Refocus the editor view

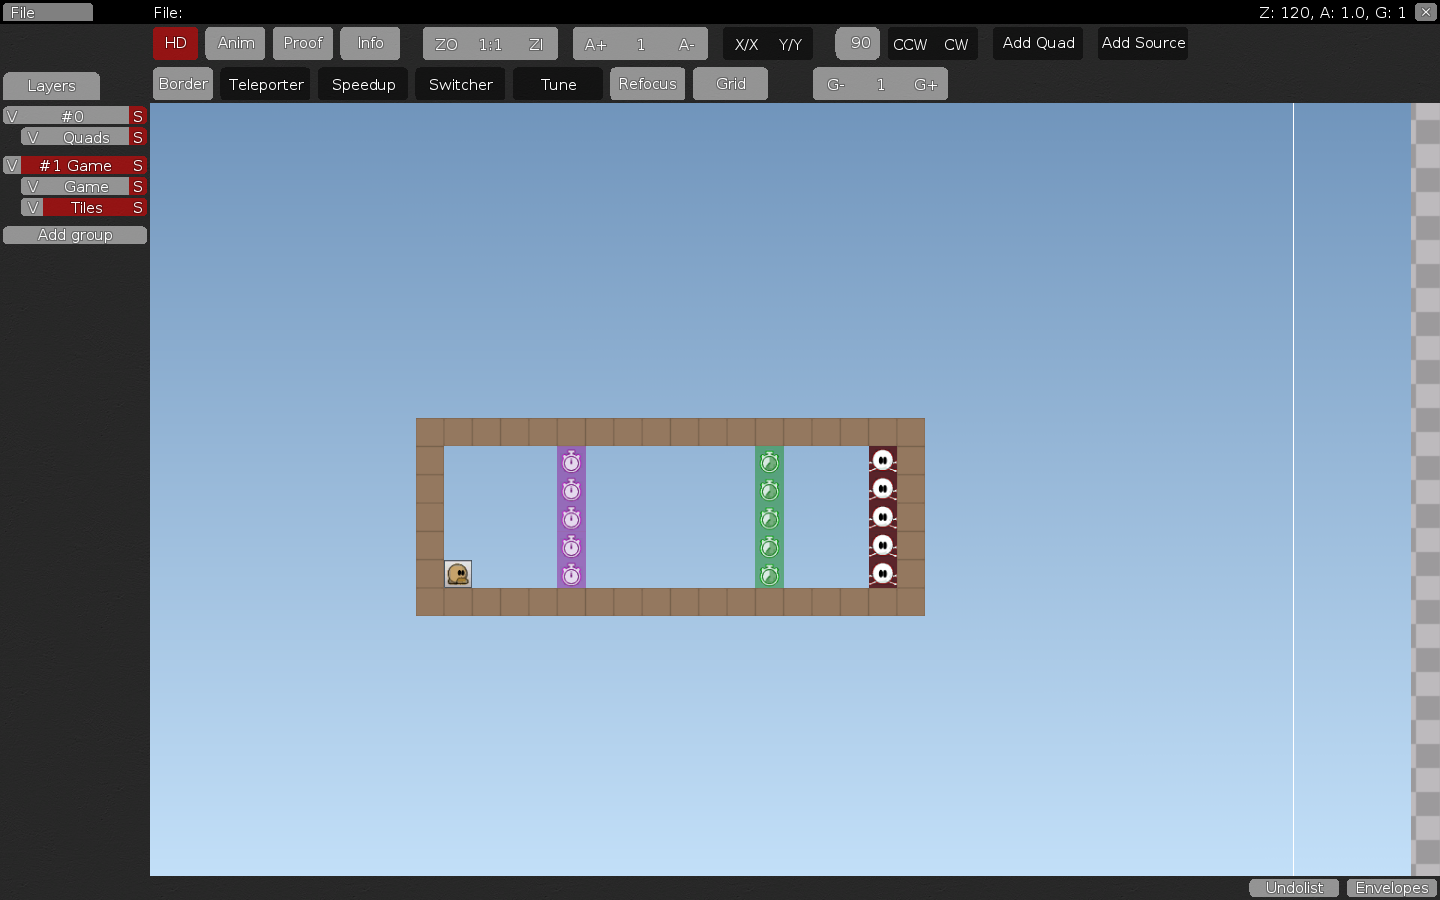(647, 84)
